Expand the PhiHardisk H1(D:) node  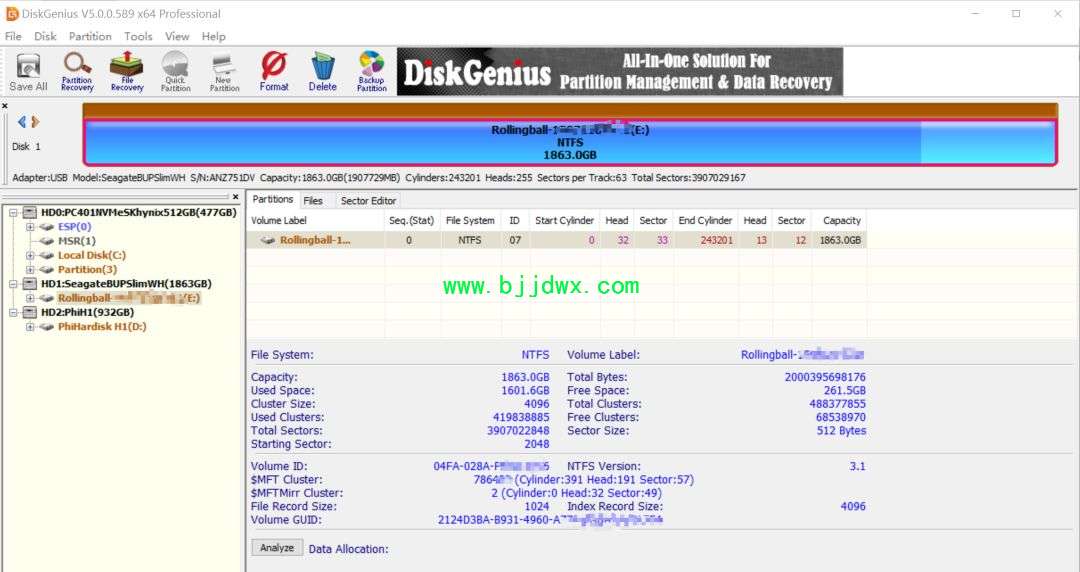coord(30,327)
